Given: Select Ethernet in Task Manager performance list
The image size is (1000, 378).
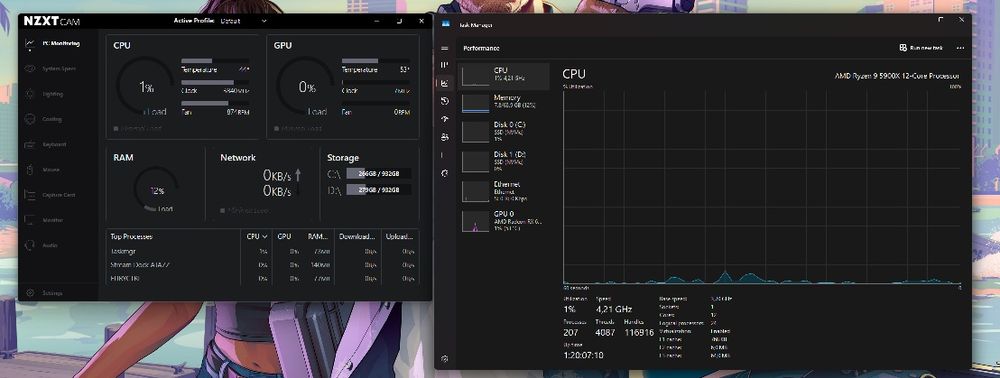Looking at the screenshot, I should click(504, 191).
